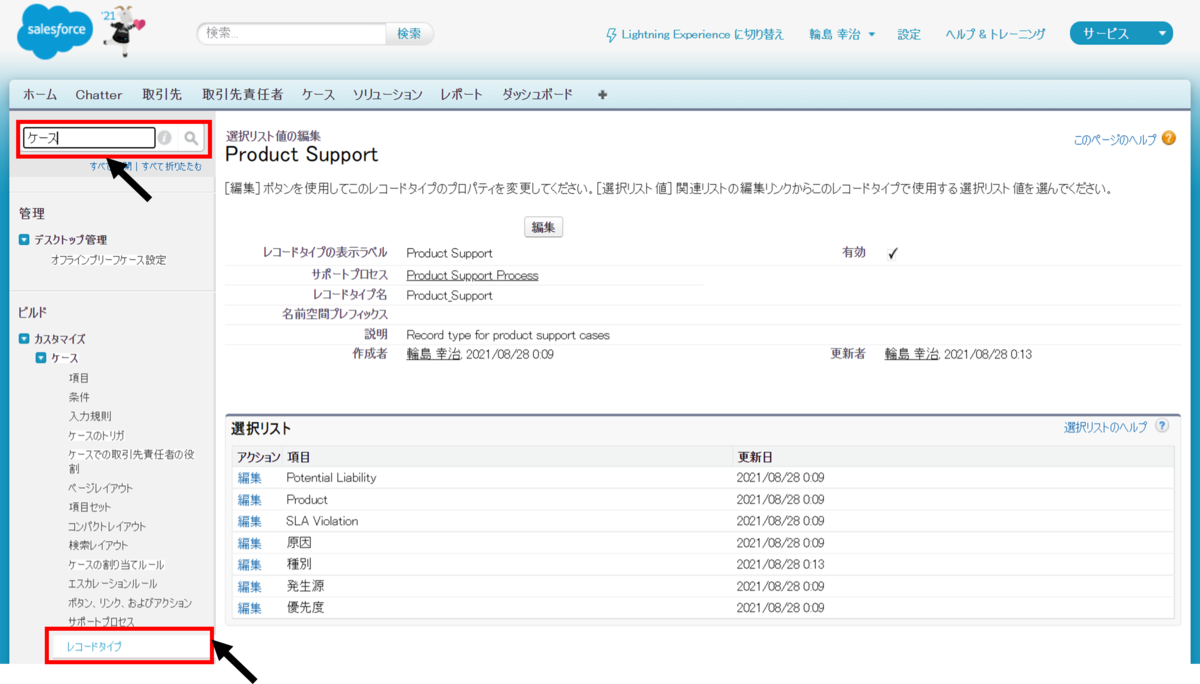This screenshot has height=684, width=1200.
Task: Open ケースのトリガ in sidebar
Action: (96, 435)
